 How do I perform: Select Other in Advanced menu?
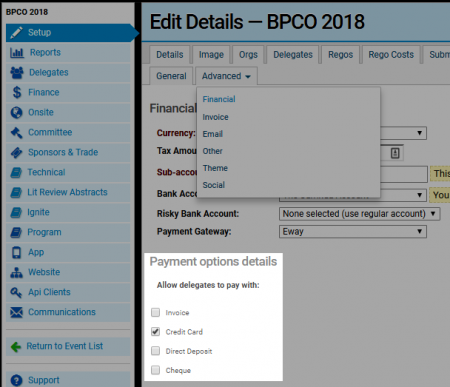coord(212,151)
